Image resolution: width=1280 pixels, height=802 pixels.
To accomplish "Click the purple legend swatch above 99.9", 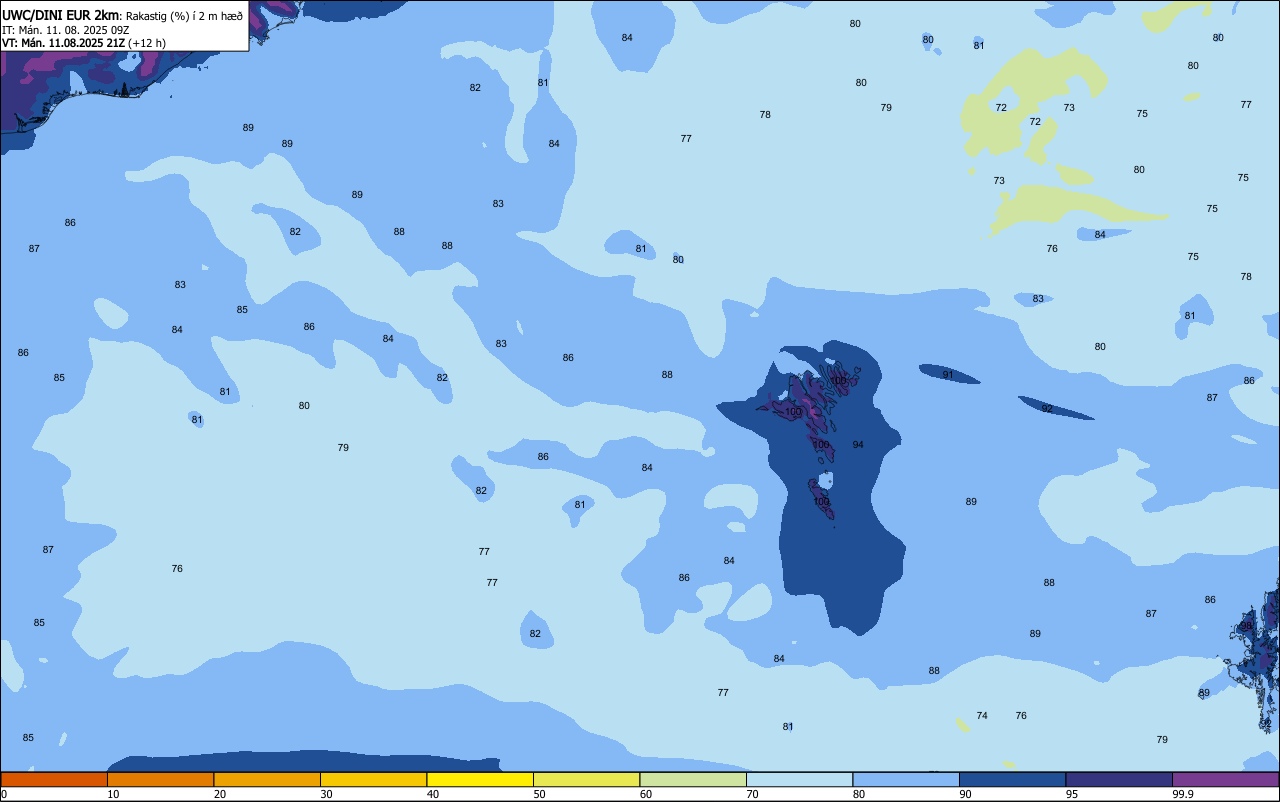I will pos(1225,779).
